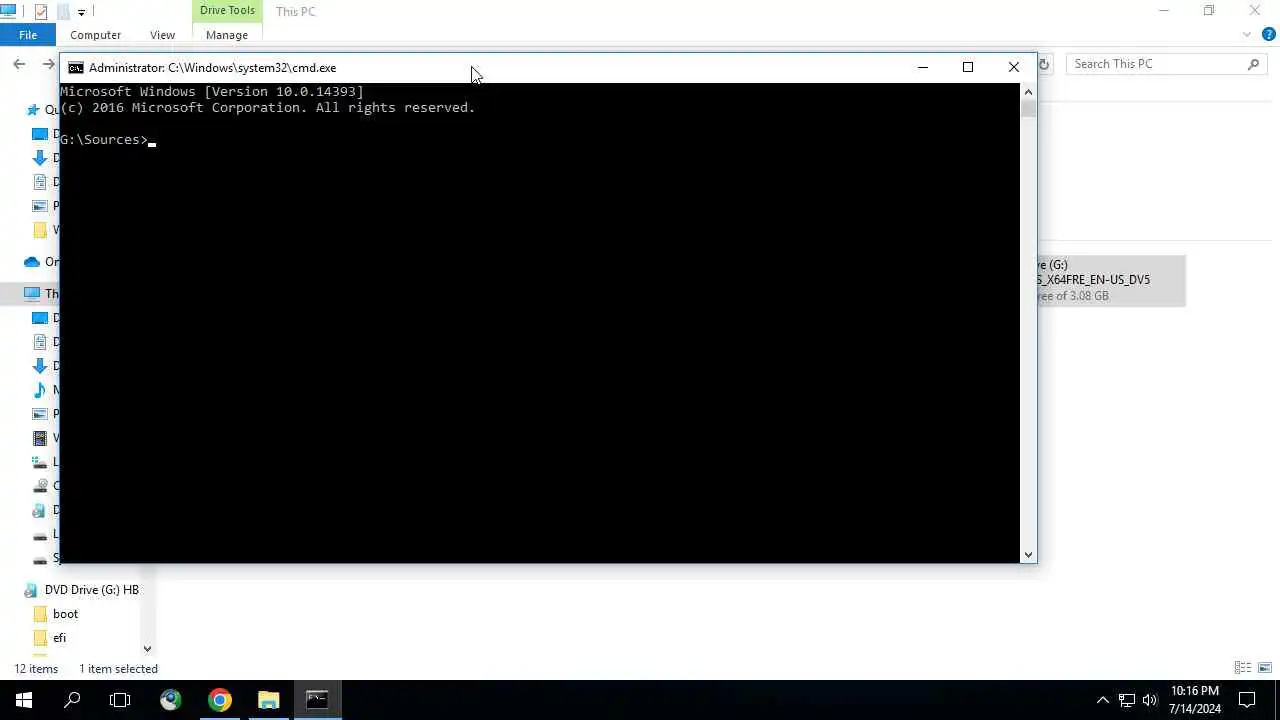Click the Drive Tools contextual tab header
This screenshot has width=1280, height=720.
(227, 11)
